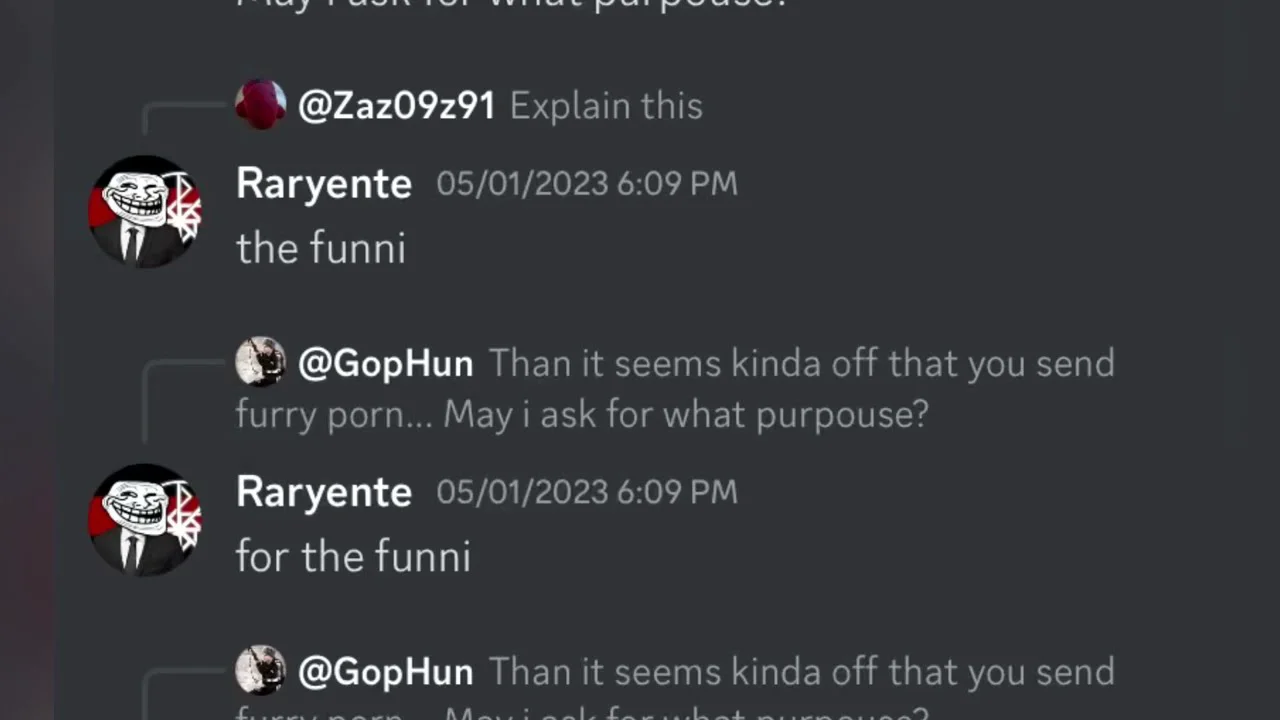
Task: Open the @Zaz09z91 mention in the reply
Action: pos(396,106)
